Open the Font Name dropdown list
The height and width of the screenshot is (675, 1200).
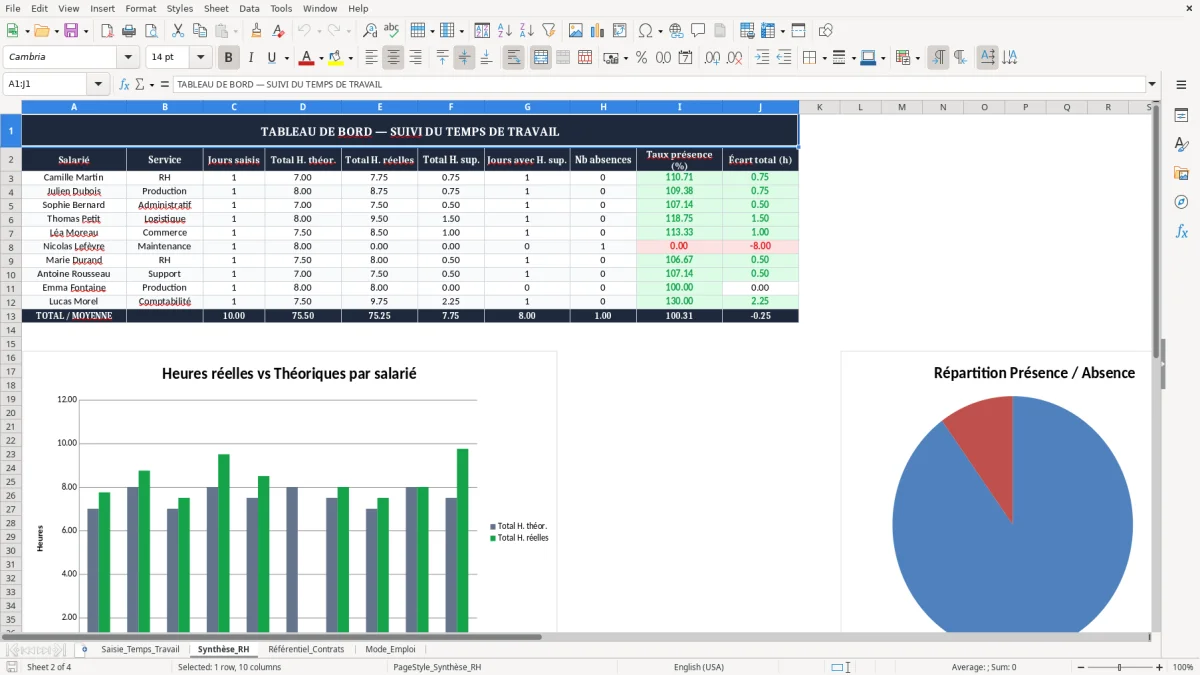[127, 58]
